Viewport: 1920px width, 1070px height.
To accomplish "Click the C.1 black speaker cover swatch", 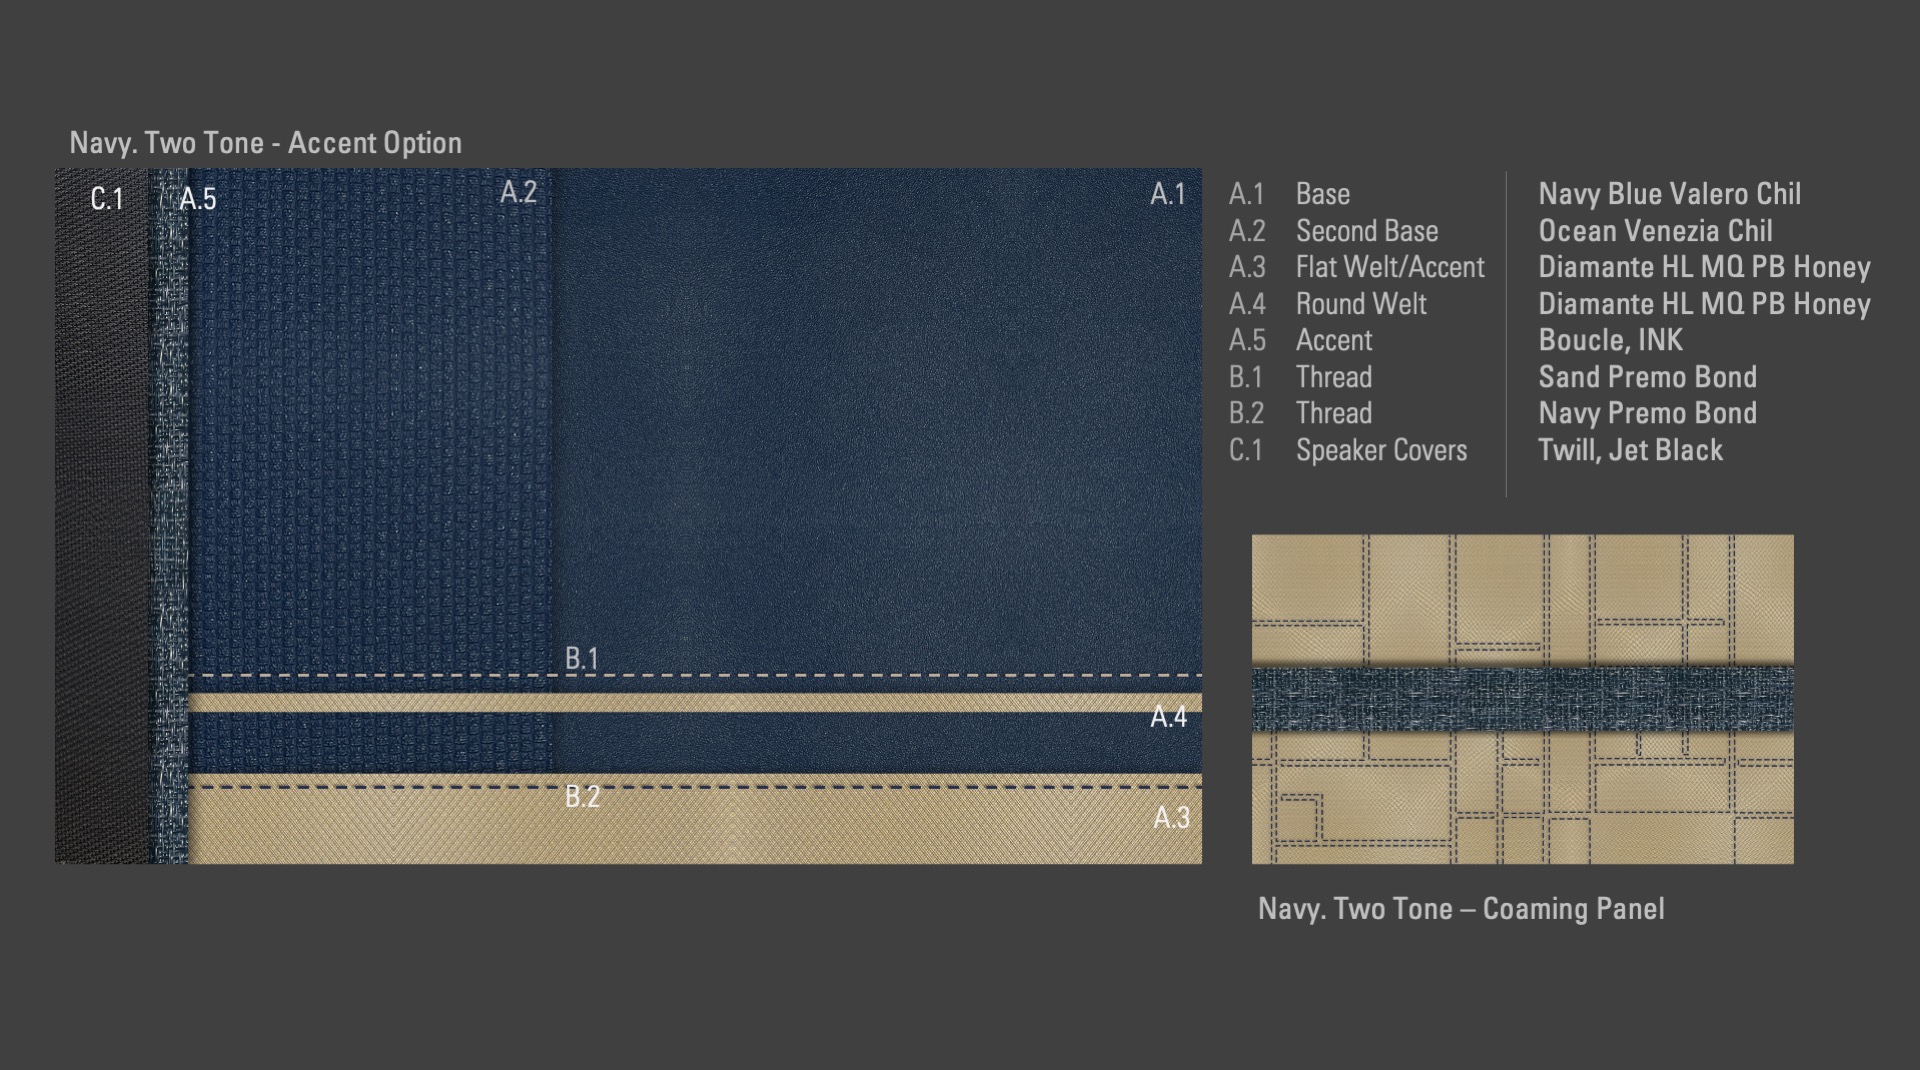I will click(101, 520).
